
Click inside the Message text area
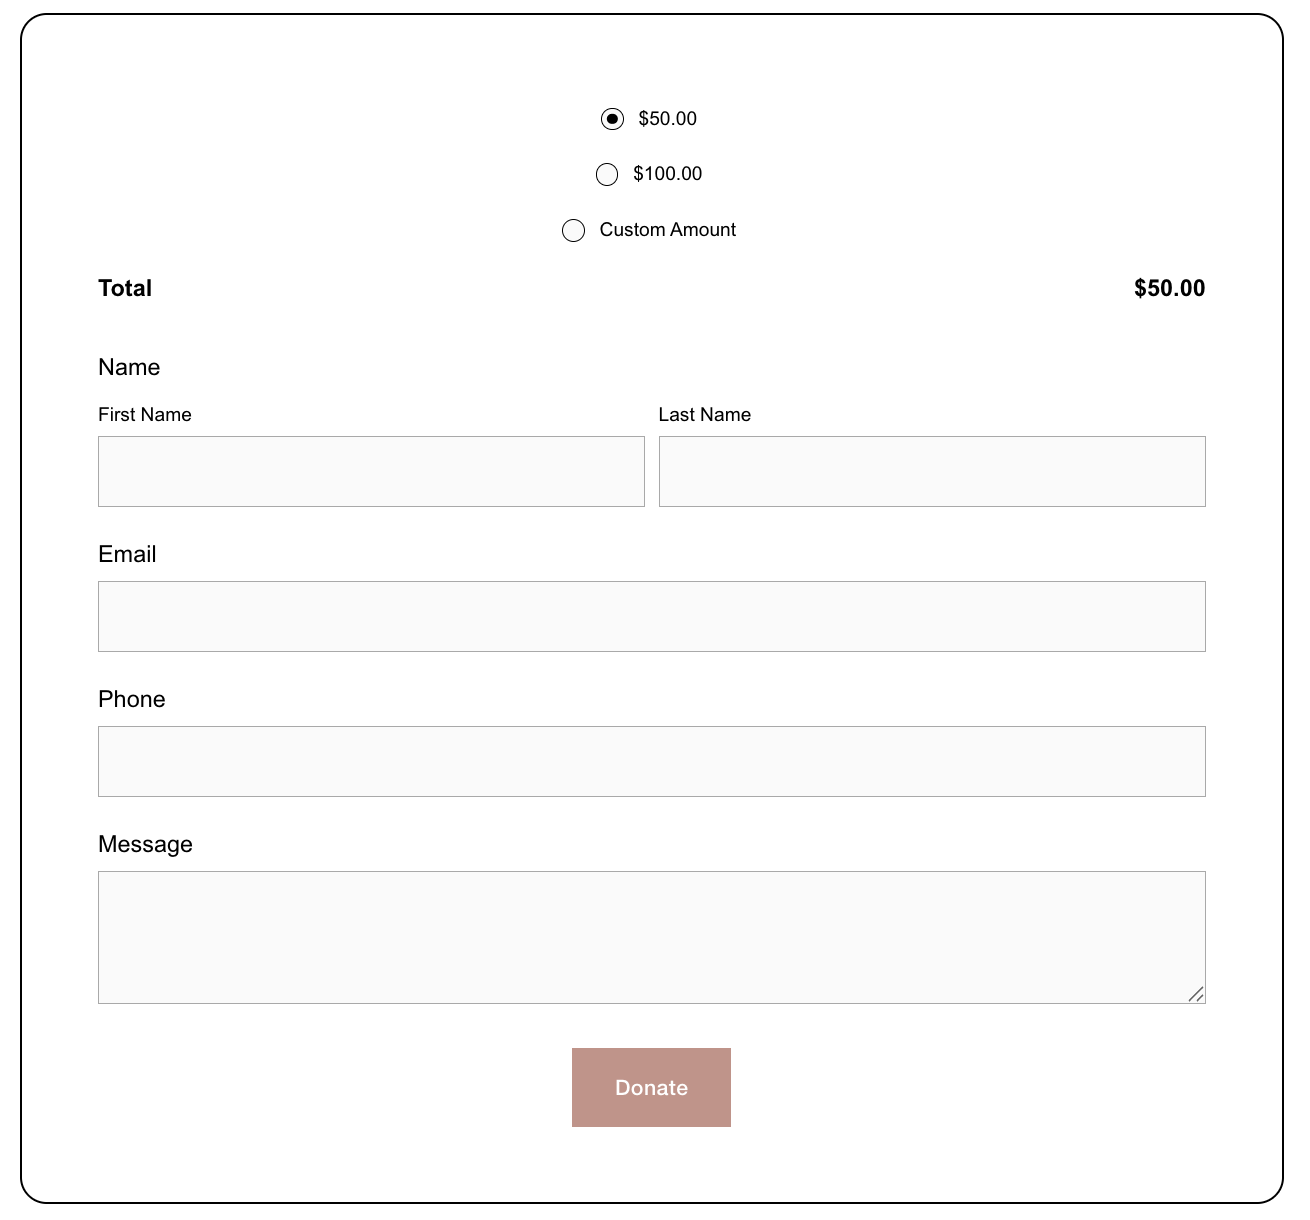pyautogui.click(x=651, y=936)
